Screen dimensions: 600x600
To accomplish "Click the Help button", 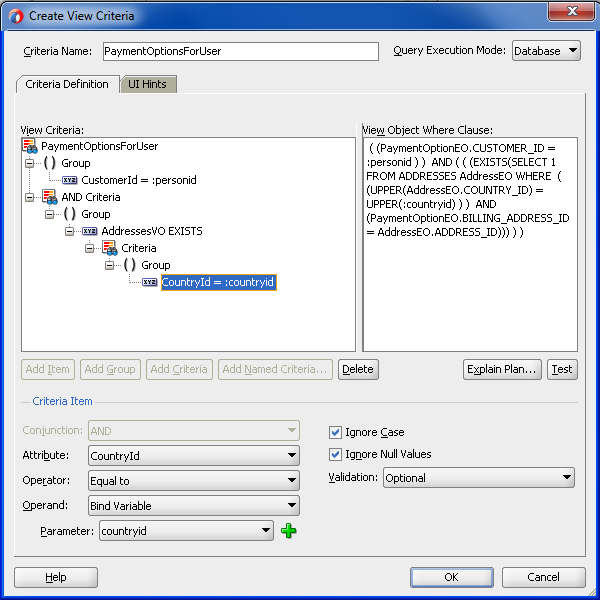I will [x=56, y=577].
